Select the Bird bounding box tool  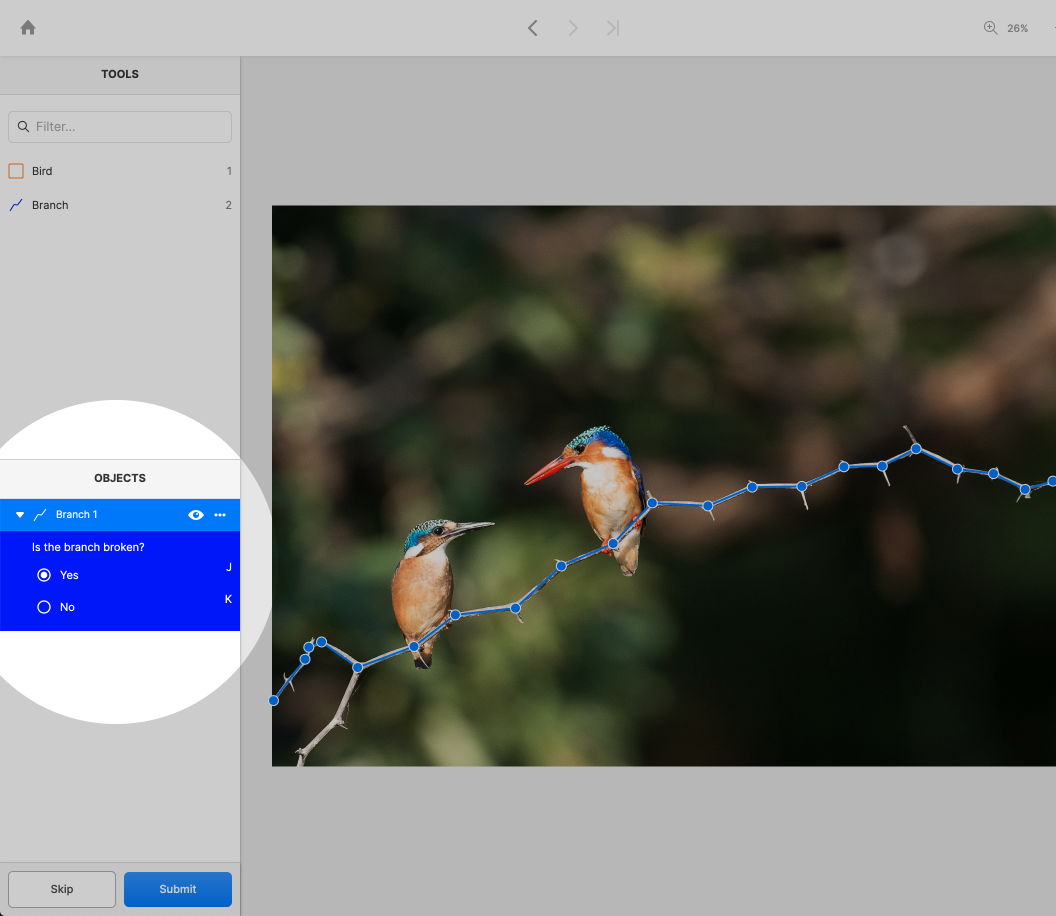click(x=120, y=171)
